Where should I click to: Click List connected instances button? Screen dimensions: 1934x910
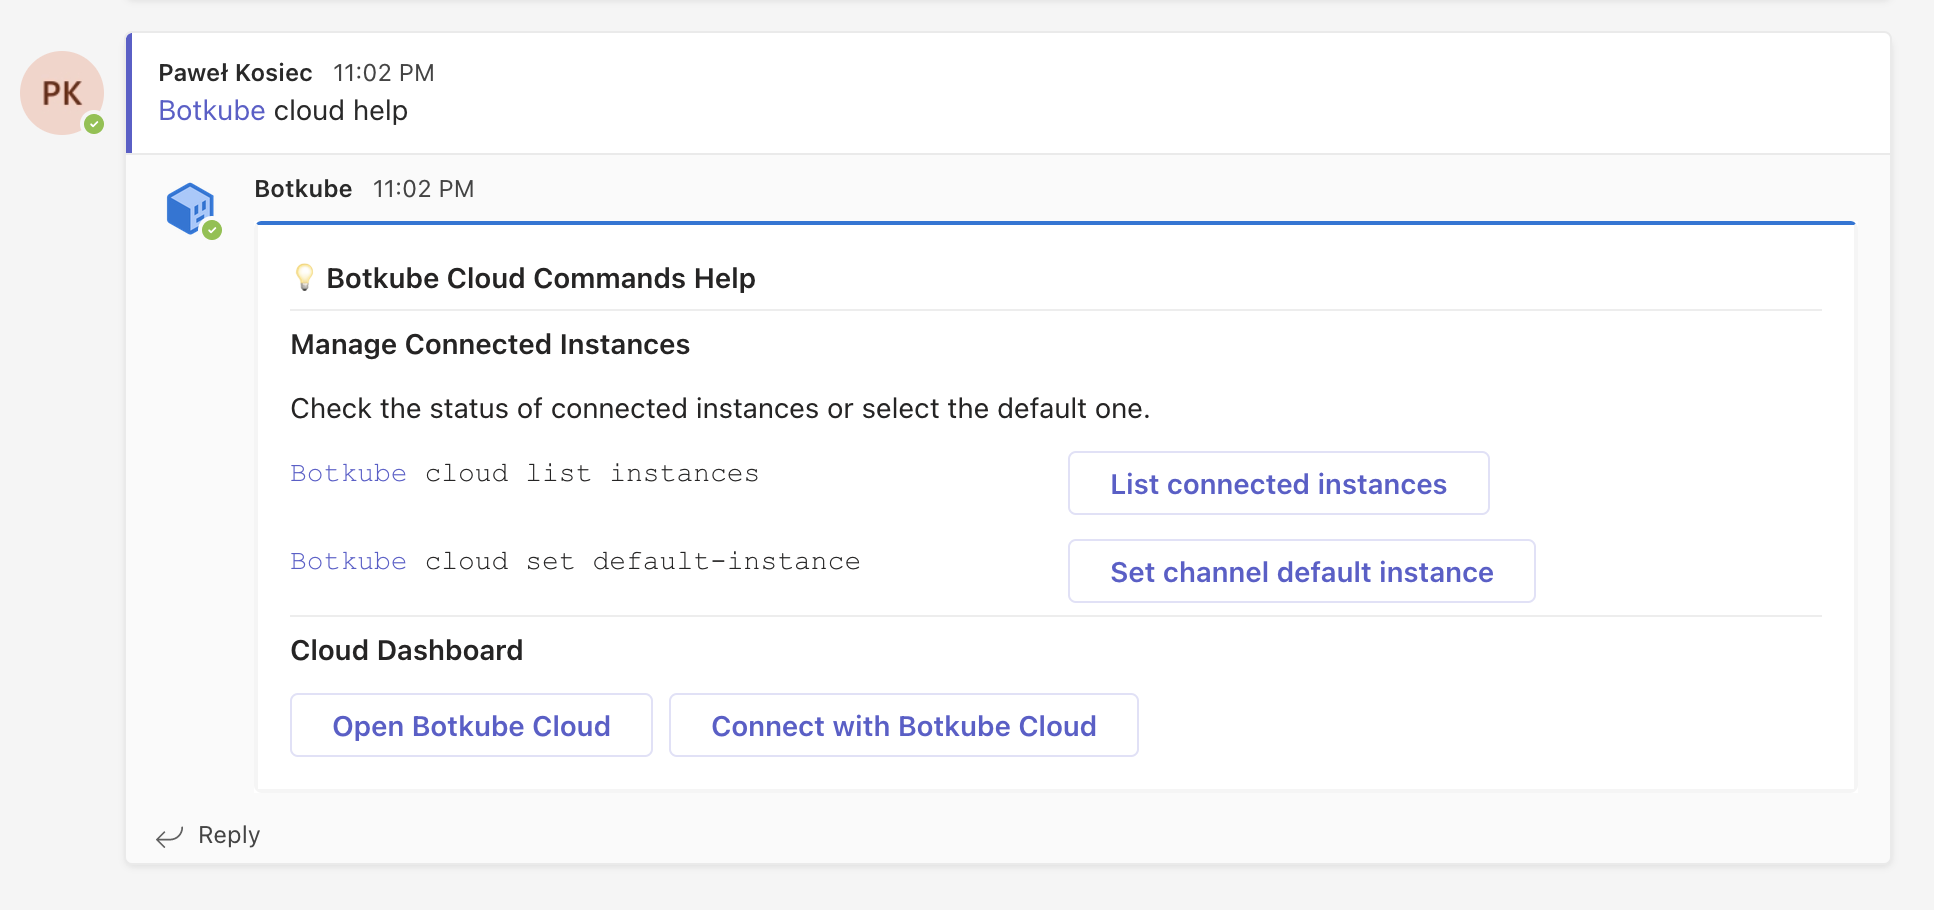(1278, 484)
